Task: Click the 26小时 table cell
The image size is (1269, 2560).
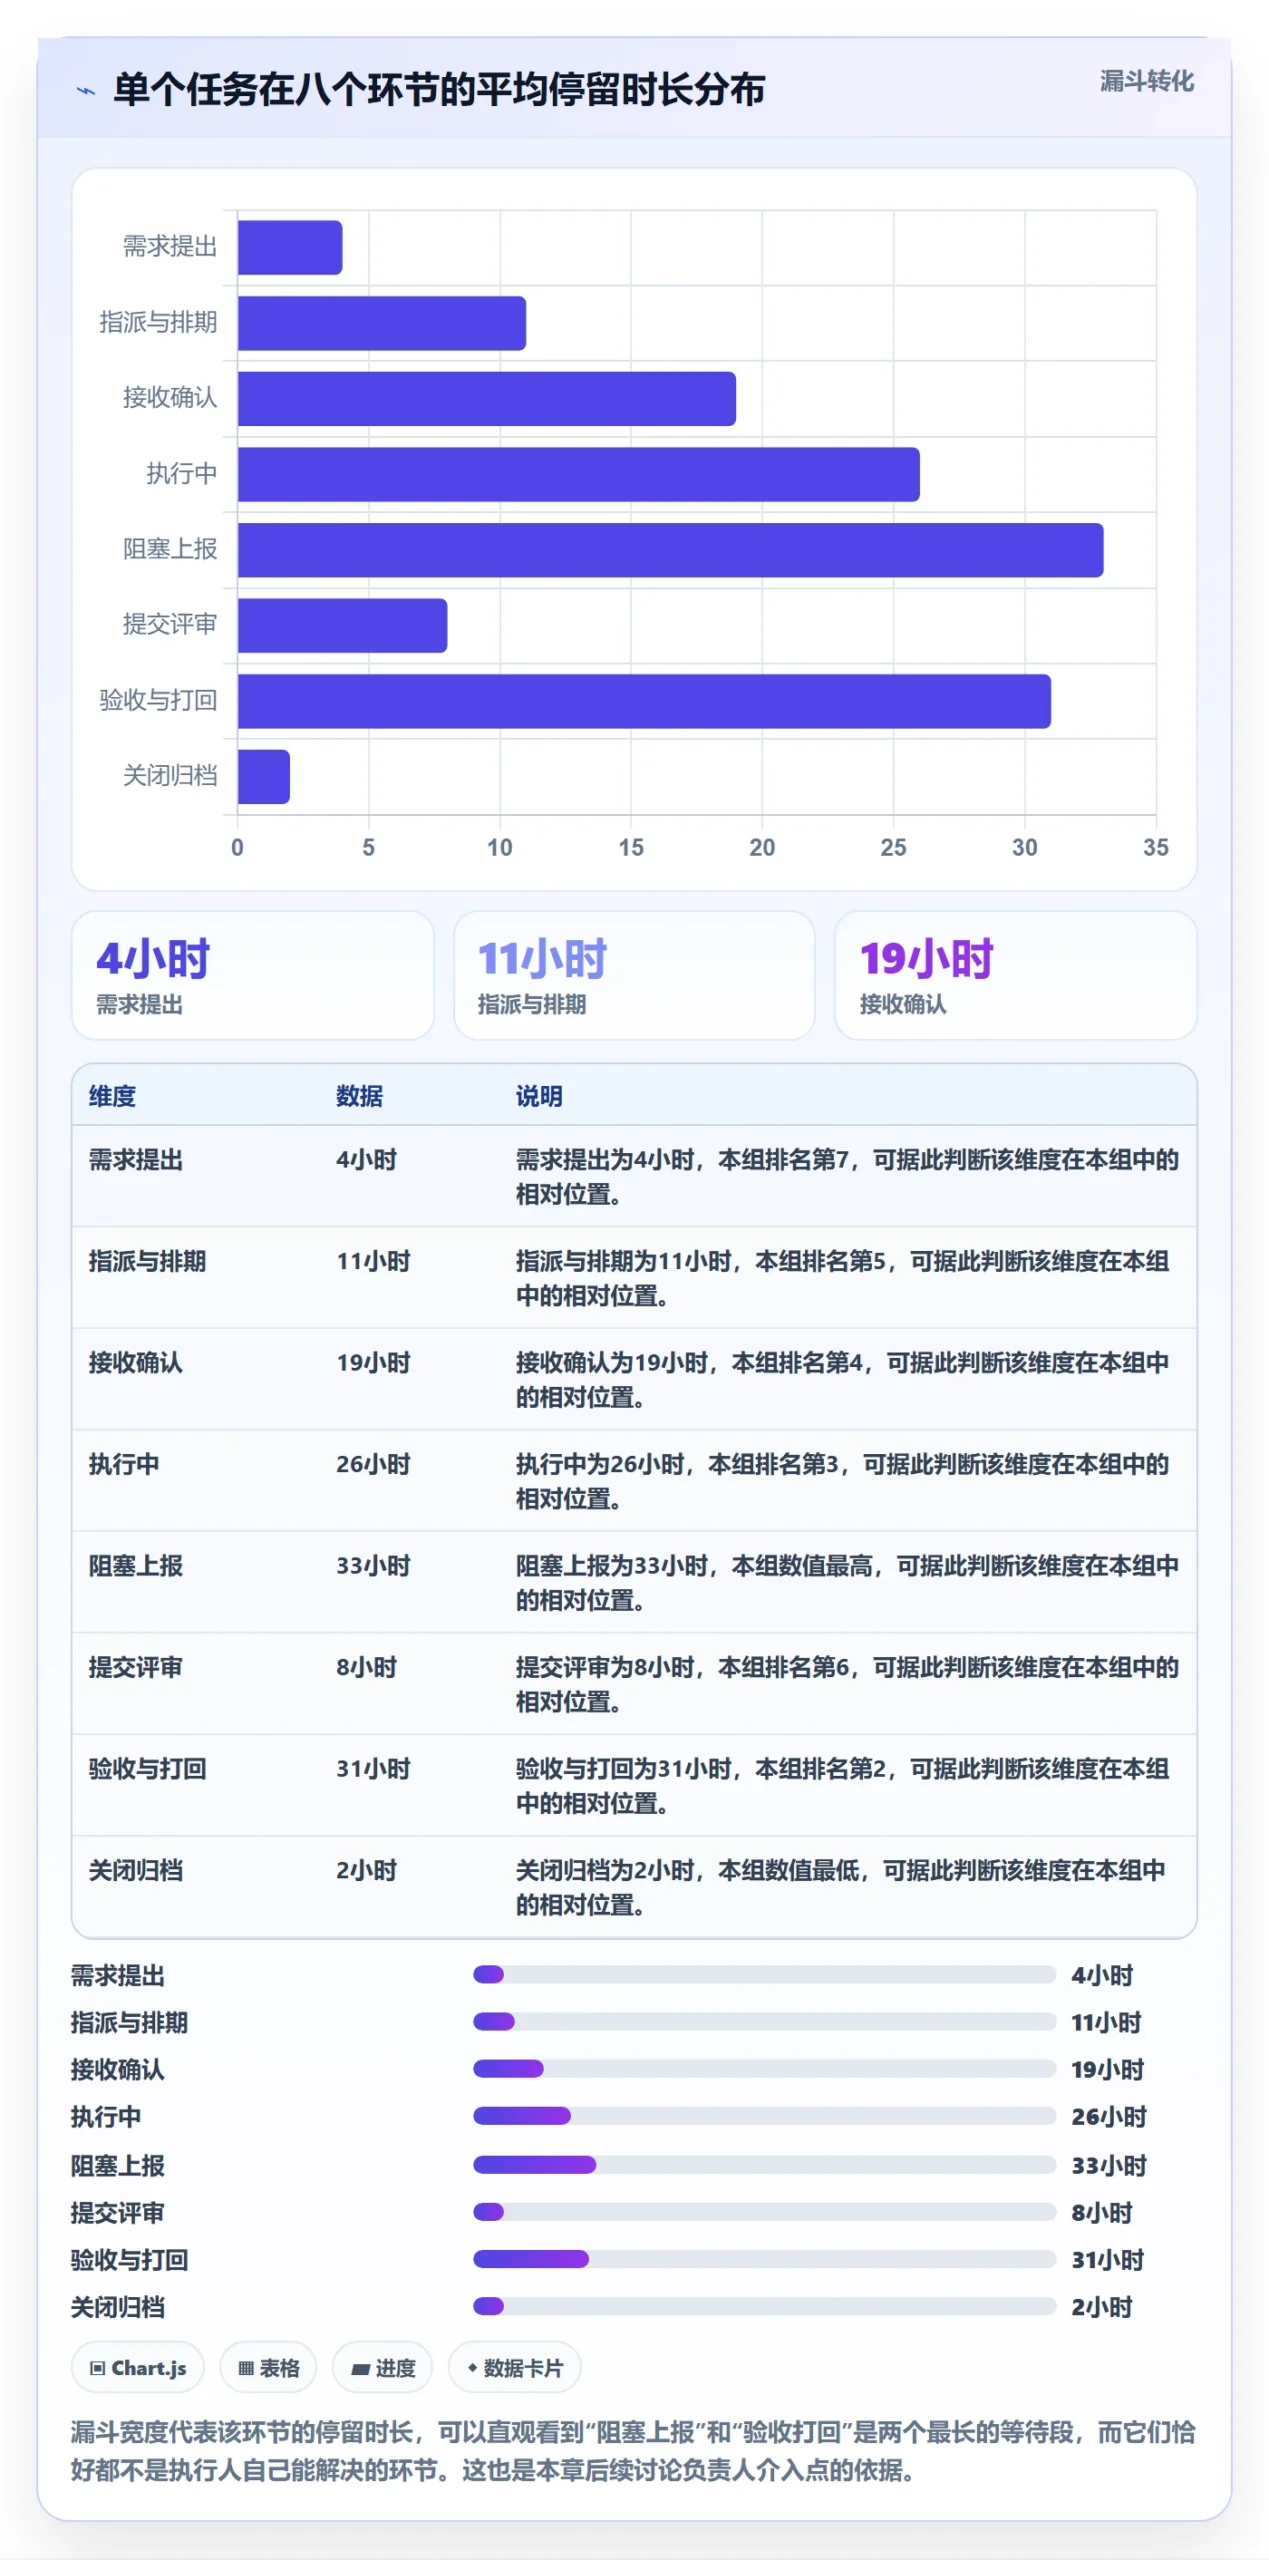Action: (373, 1464)
